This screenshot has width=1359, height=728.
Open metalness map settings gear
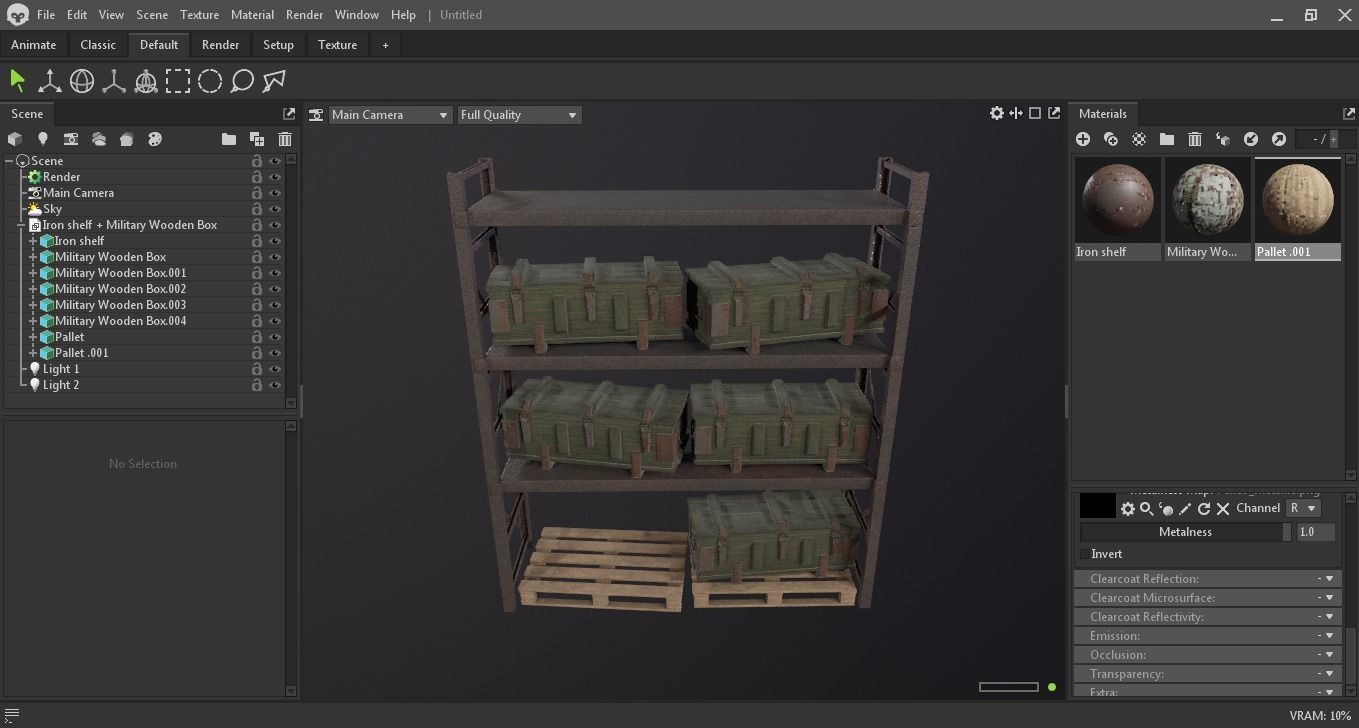pos(1128,509)
